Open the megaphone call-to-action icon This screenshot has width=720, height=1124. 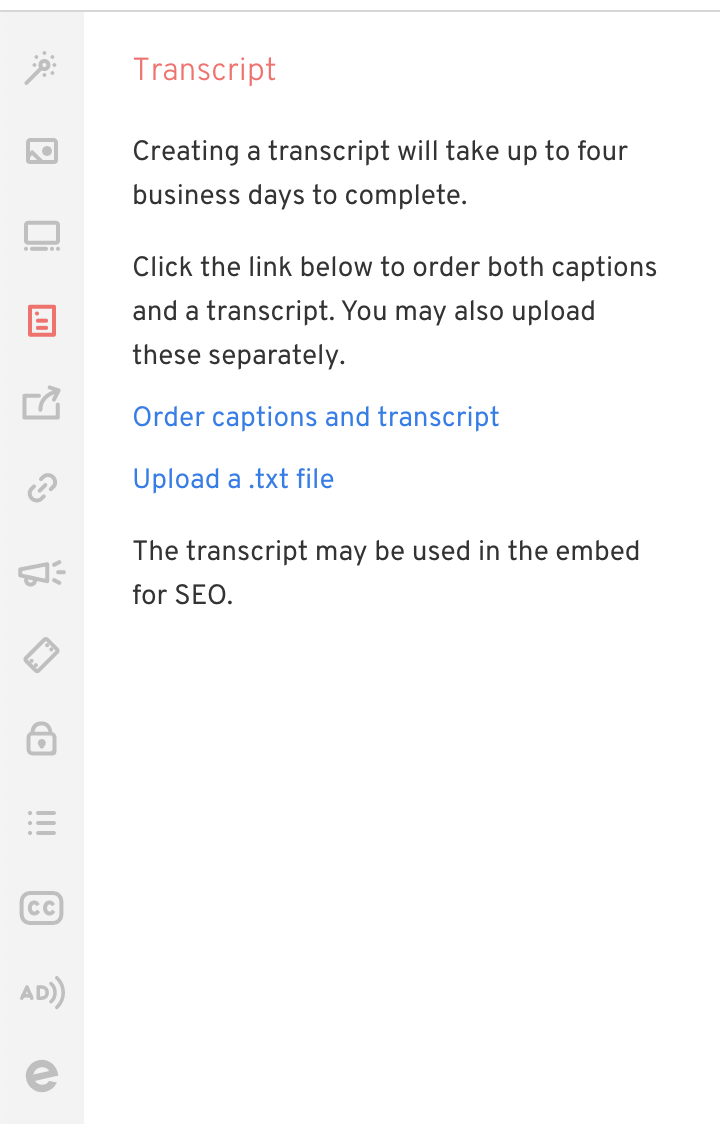[x=42, y=573]
